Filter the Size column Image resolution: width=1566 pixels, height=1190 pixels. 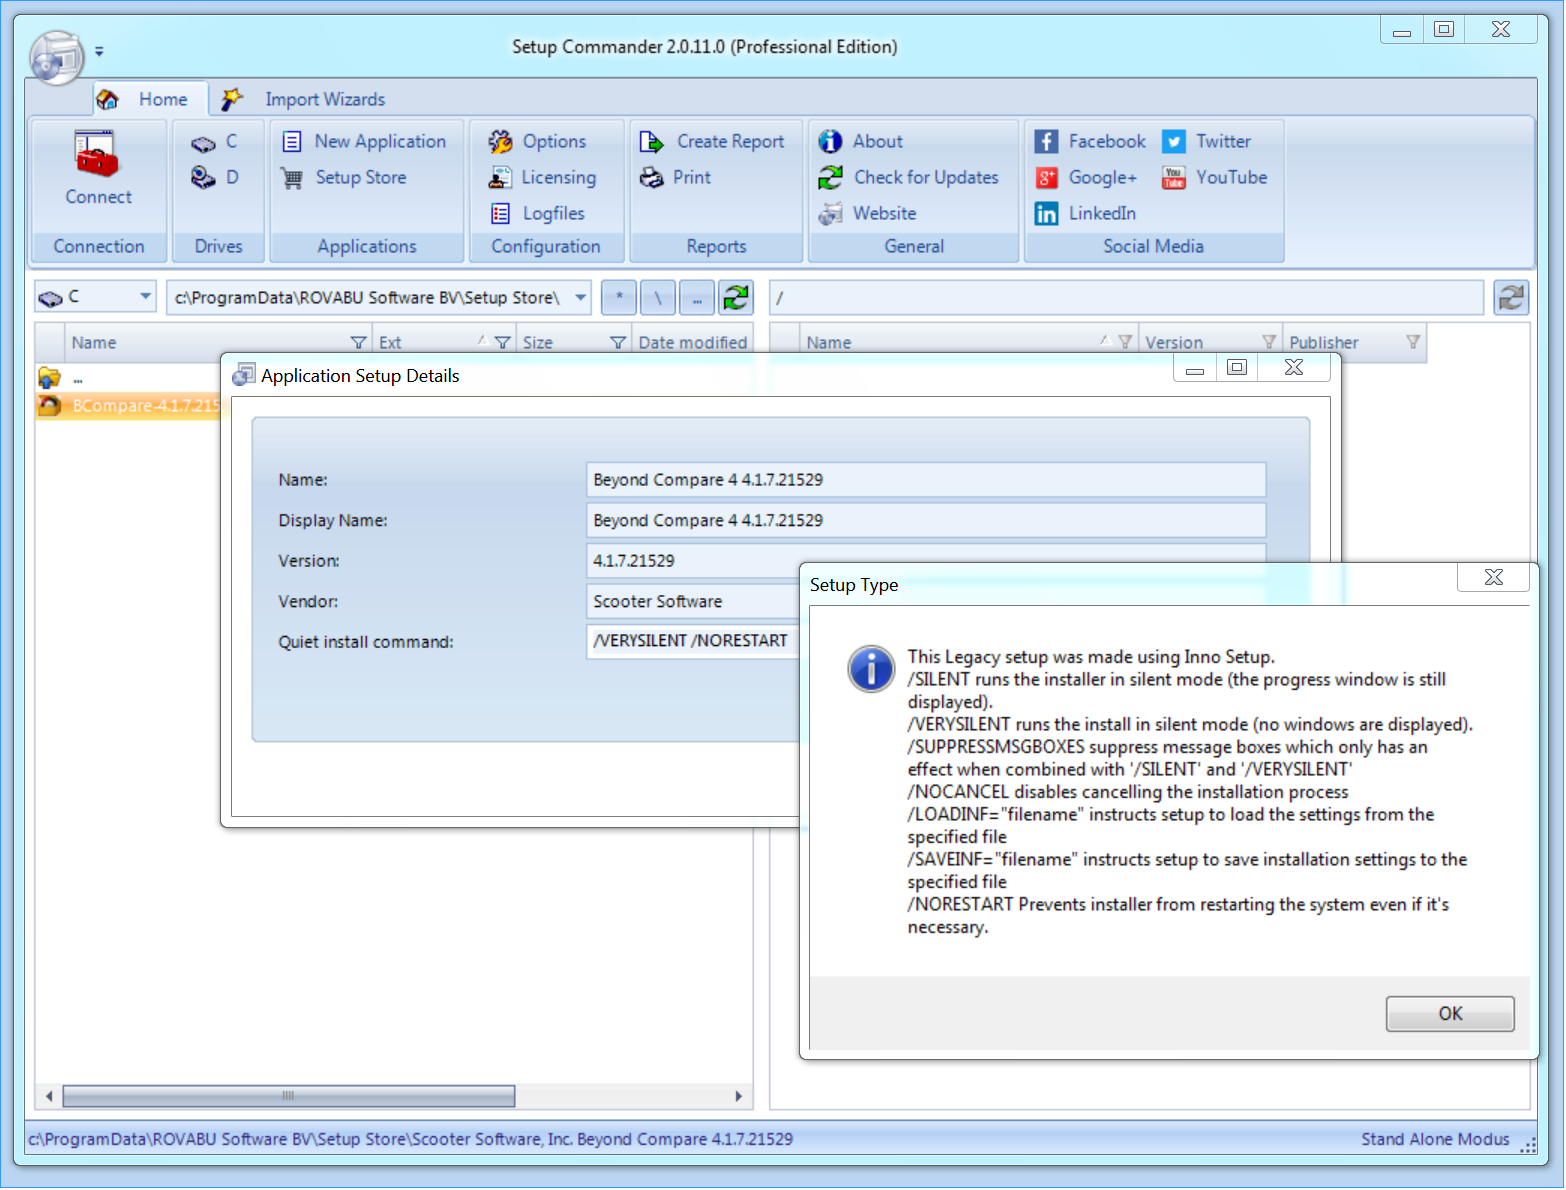point(618,343)
